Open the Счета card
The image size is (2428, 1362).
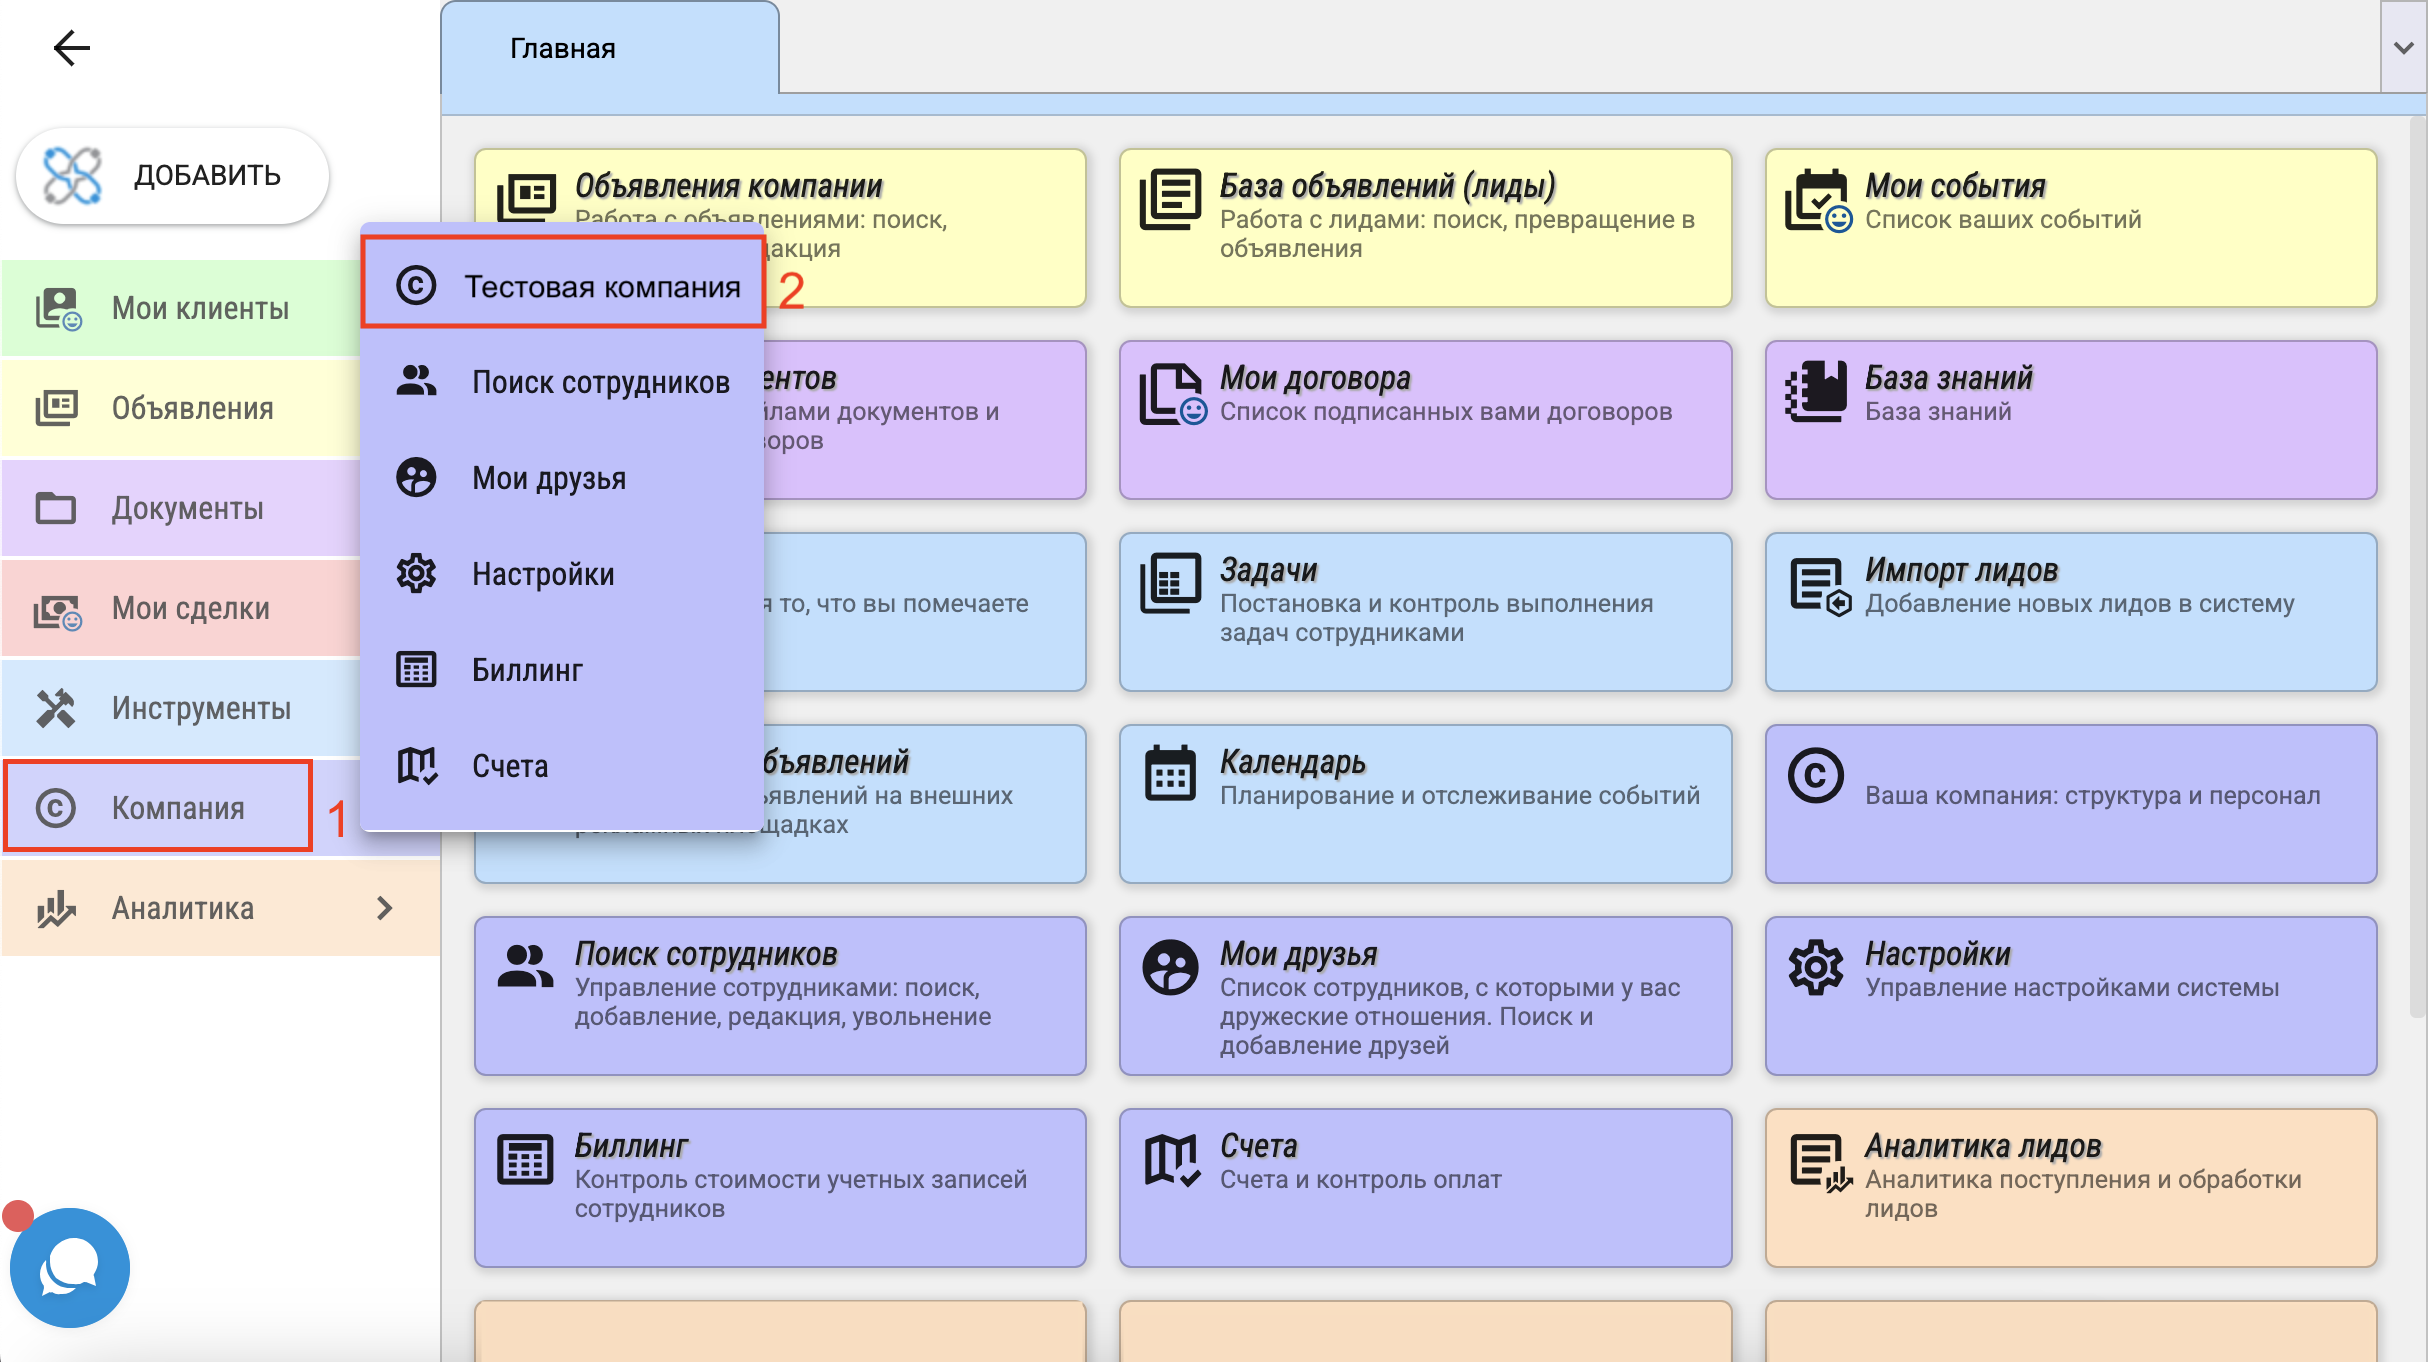tap(1425, 1188)
